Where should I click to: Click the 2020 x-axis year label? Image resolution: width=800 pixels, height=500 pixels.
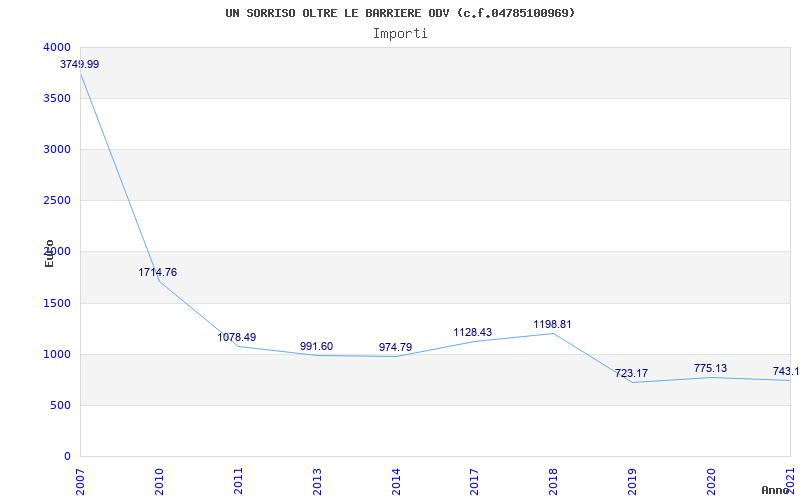click(711, 482)
